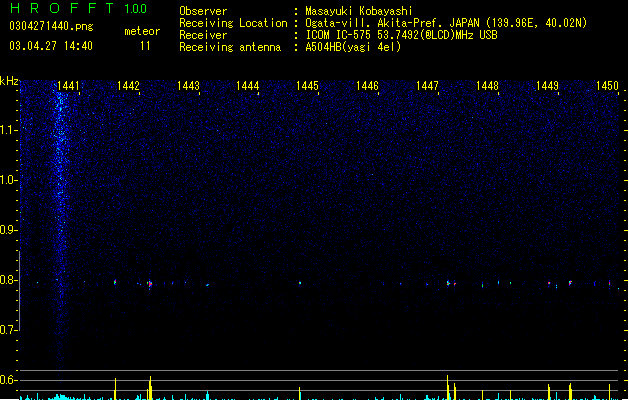
Task: Click the 1450 time axis label
Action: click(607, 86)
